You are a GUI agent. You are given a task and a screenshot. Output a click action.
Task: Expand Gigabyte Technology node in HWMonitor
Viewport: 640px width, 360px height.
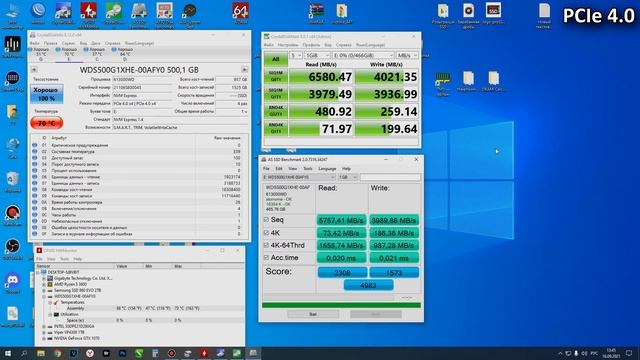(x=44, y=278)
